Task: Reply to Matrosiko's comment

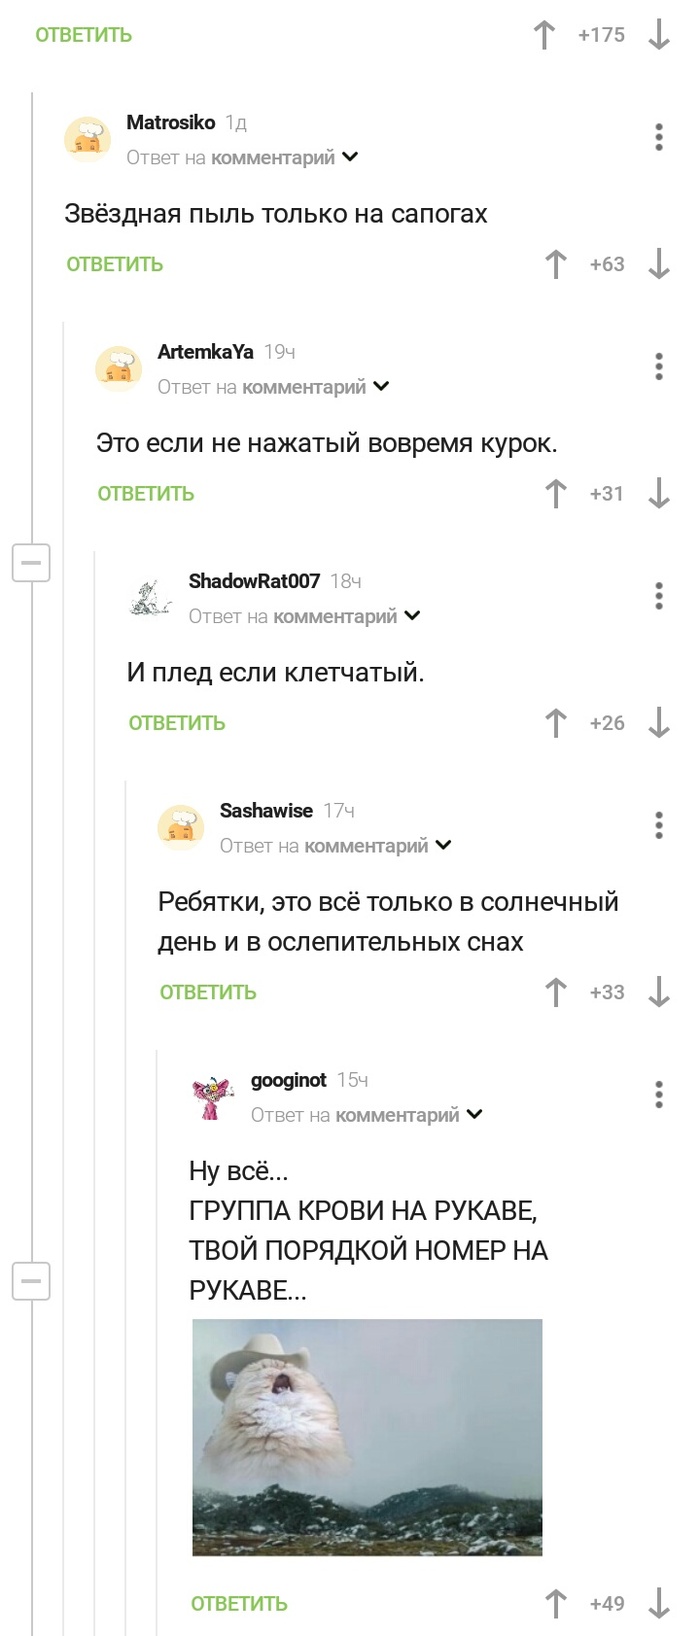Action: pyautogui.click(x=115, y=264)
